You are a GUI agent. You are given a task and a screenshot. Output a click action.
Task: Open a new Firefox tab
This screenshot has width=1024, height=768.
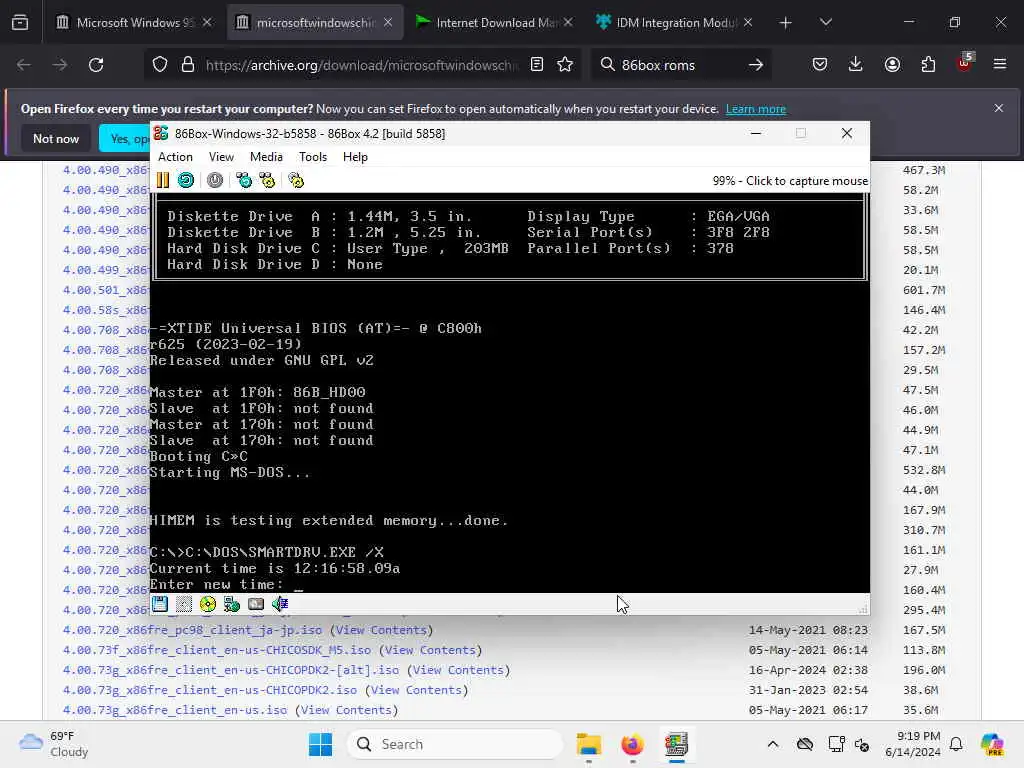[786, 23]
